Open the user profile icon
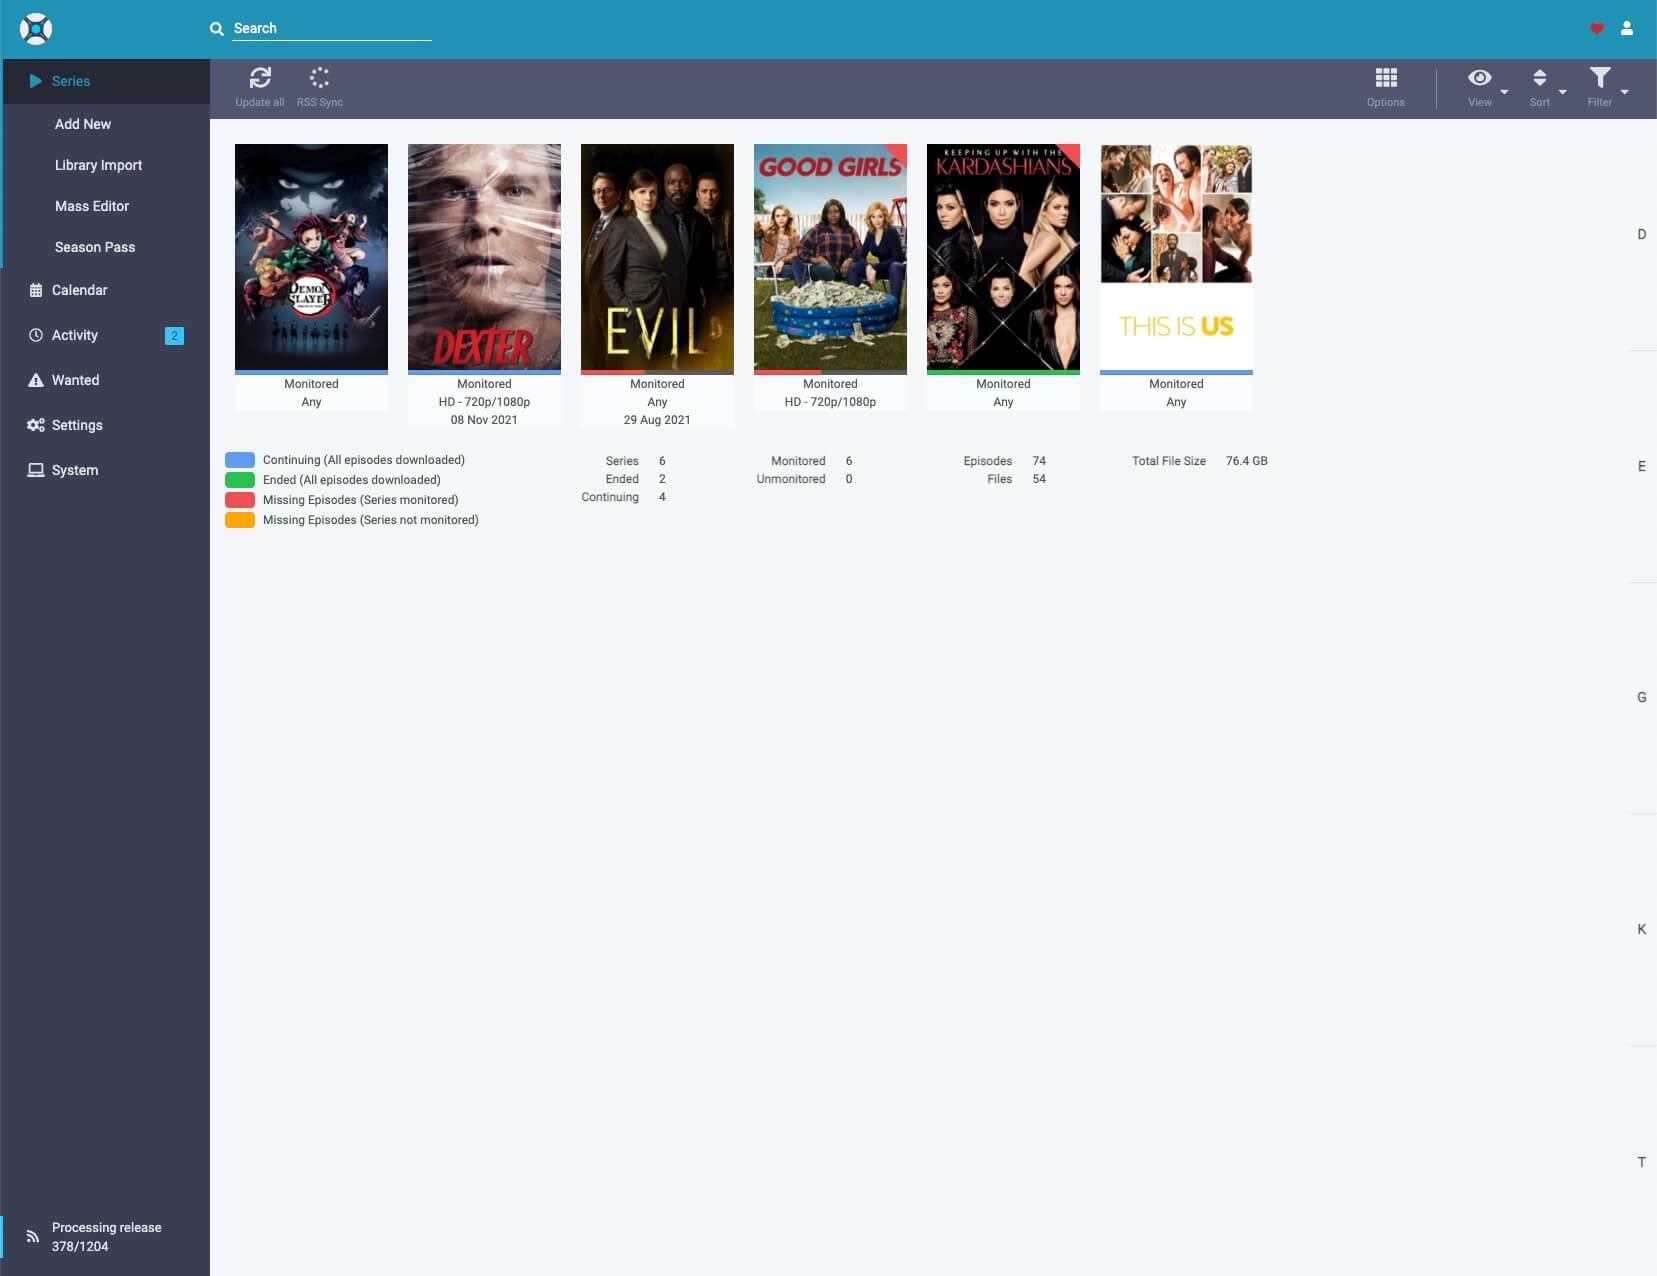 click(1627, 29)
